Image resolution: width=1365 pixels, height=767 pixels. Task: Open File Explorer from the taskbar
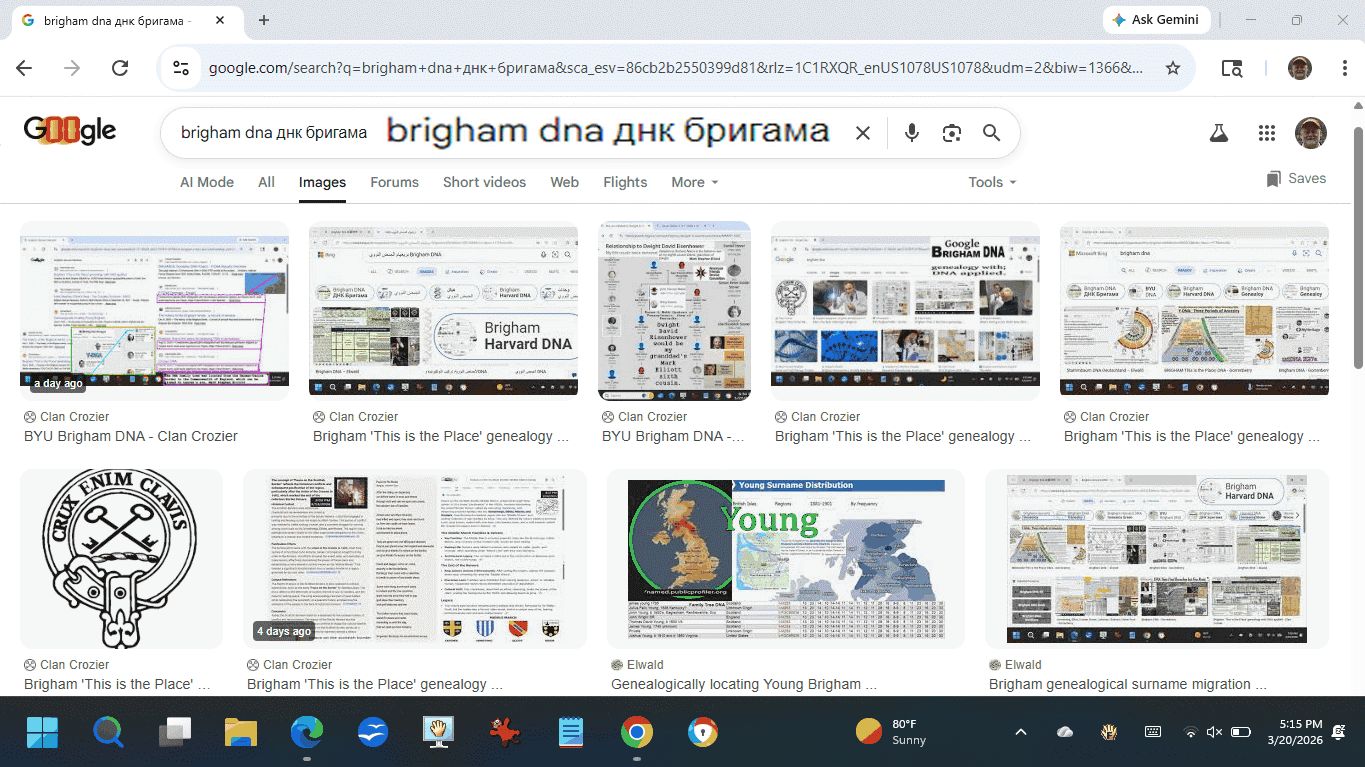(241, 733)
